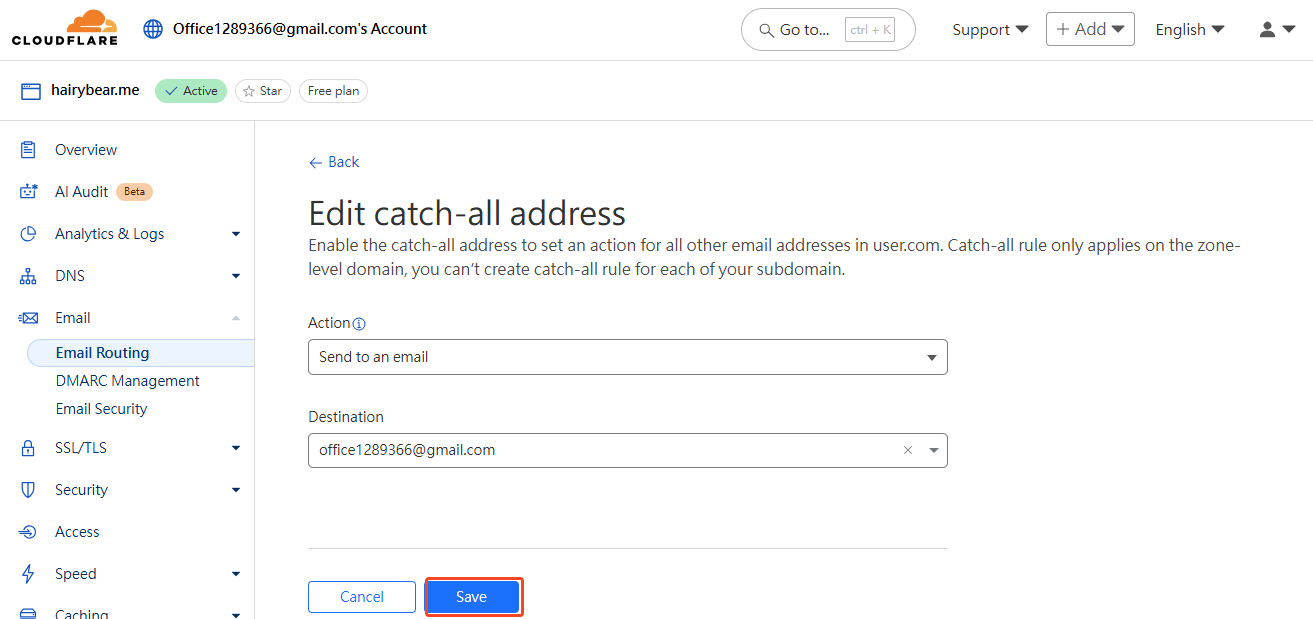Go back using the Back link

[334, 162]
